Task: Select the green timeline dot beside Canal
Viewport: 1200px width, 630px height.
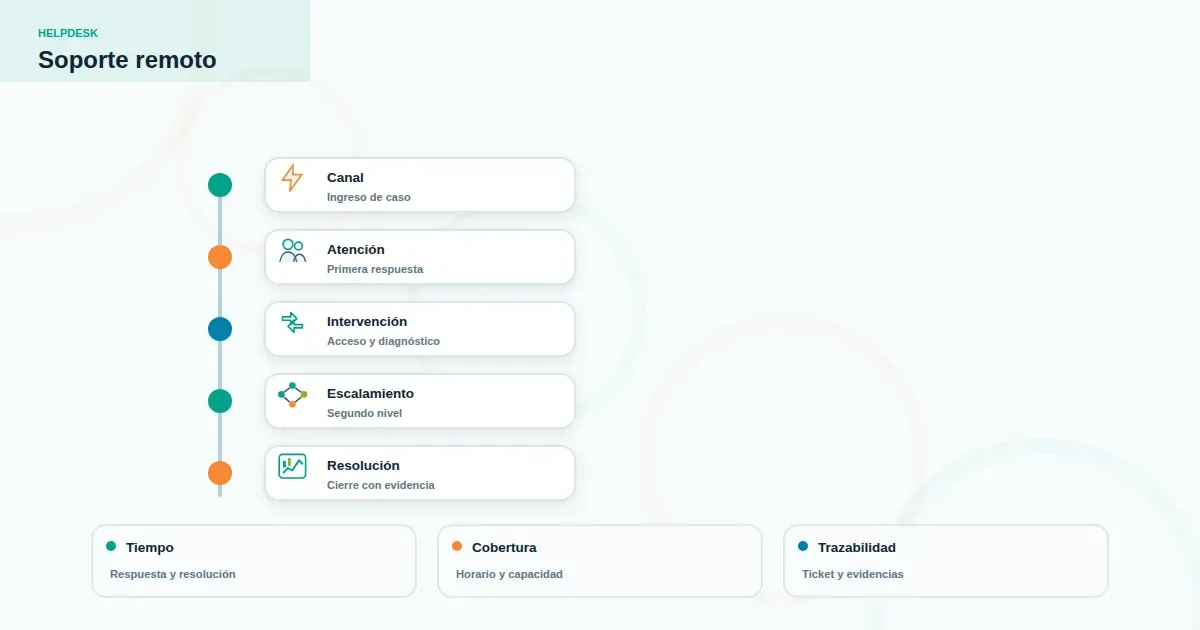Action: [x=220, y=185]
